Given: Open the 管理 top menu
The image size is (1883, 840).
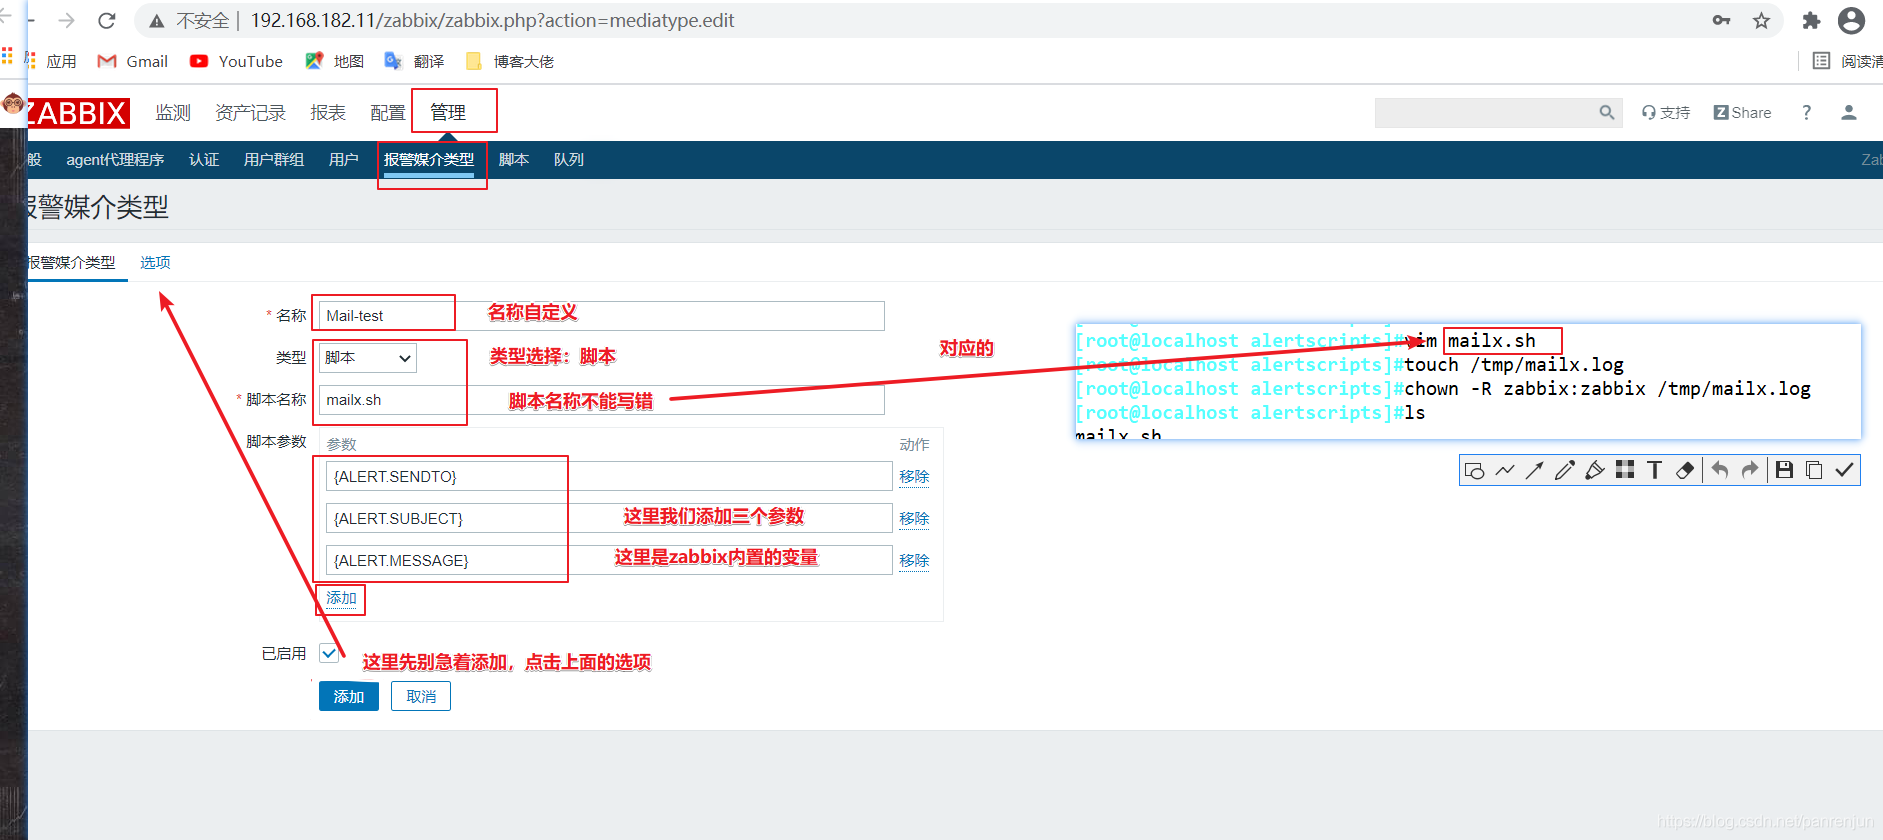Looking at the screenshot, I should point(448,113).
